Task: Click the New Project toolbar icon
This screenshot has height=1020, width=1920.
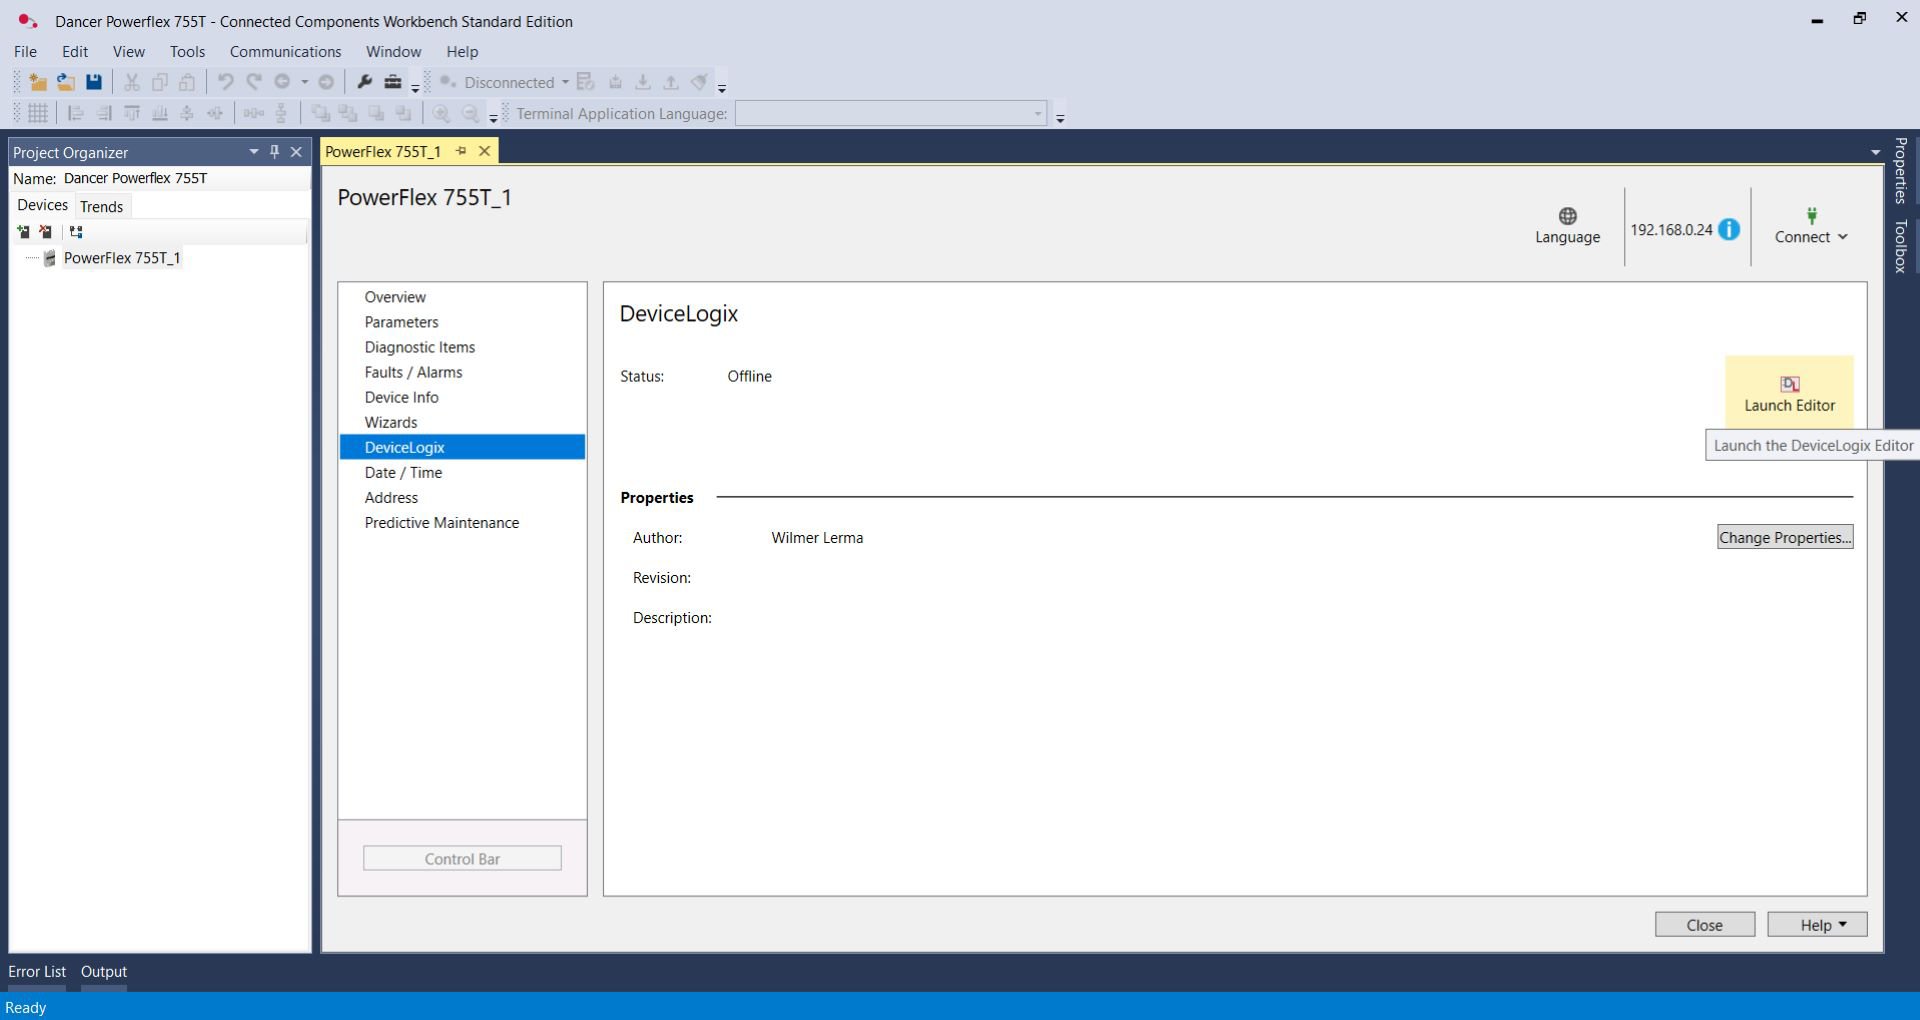Action: coord(38,82)
